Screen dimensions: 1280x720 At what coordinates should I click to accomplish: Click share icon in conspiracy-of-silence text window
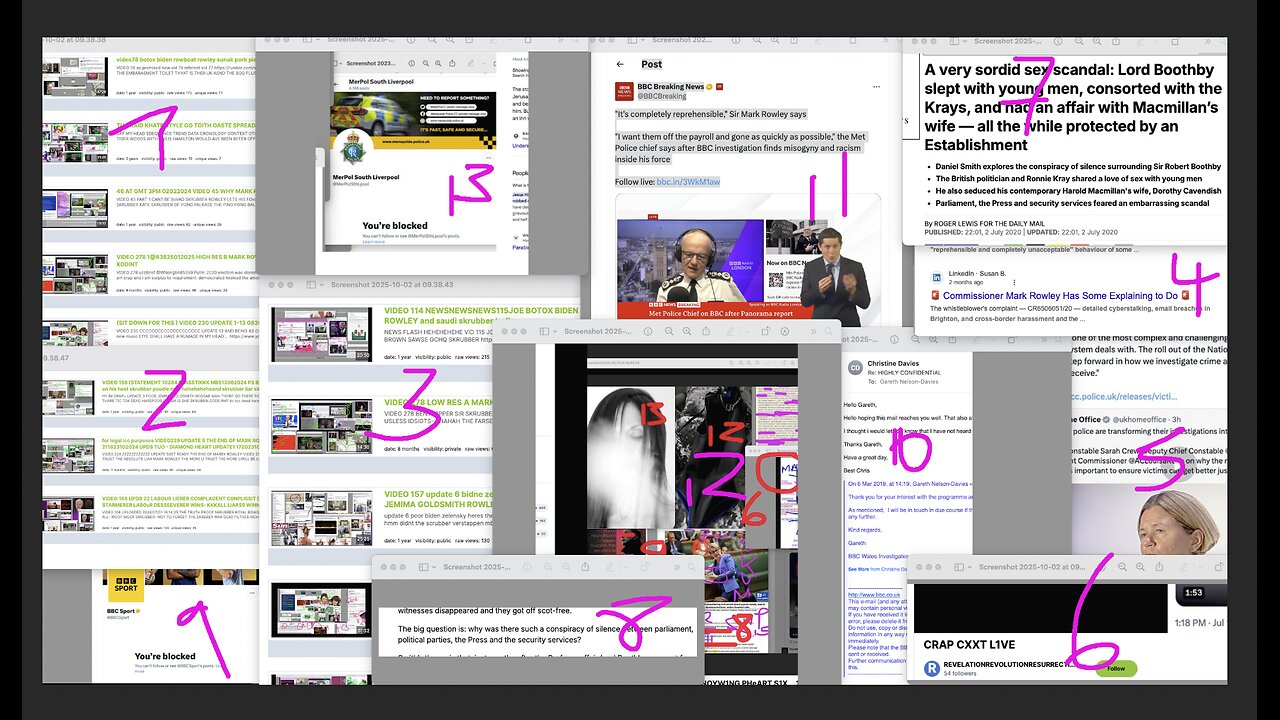tap(585, 567)
